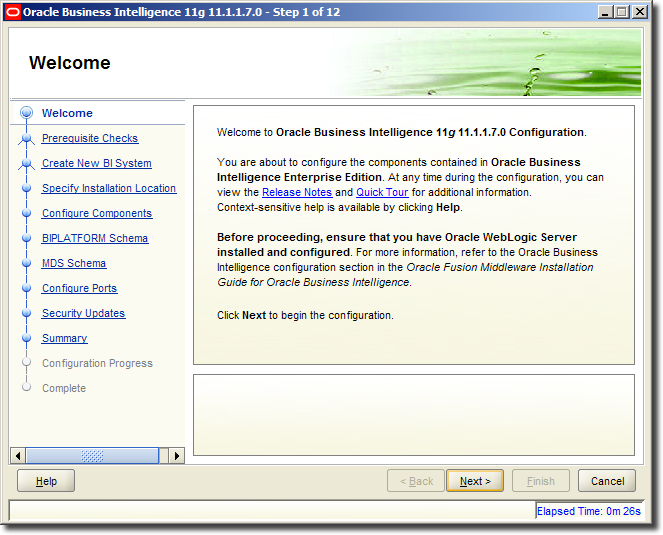Click the Cancel button
This screenshot has height=535, width=663.
(607, 481)
